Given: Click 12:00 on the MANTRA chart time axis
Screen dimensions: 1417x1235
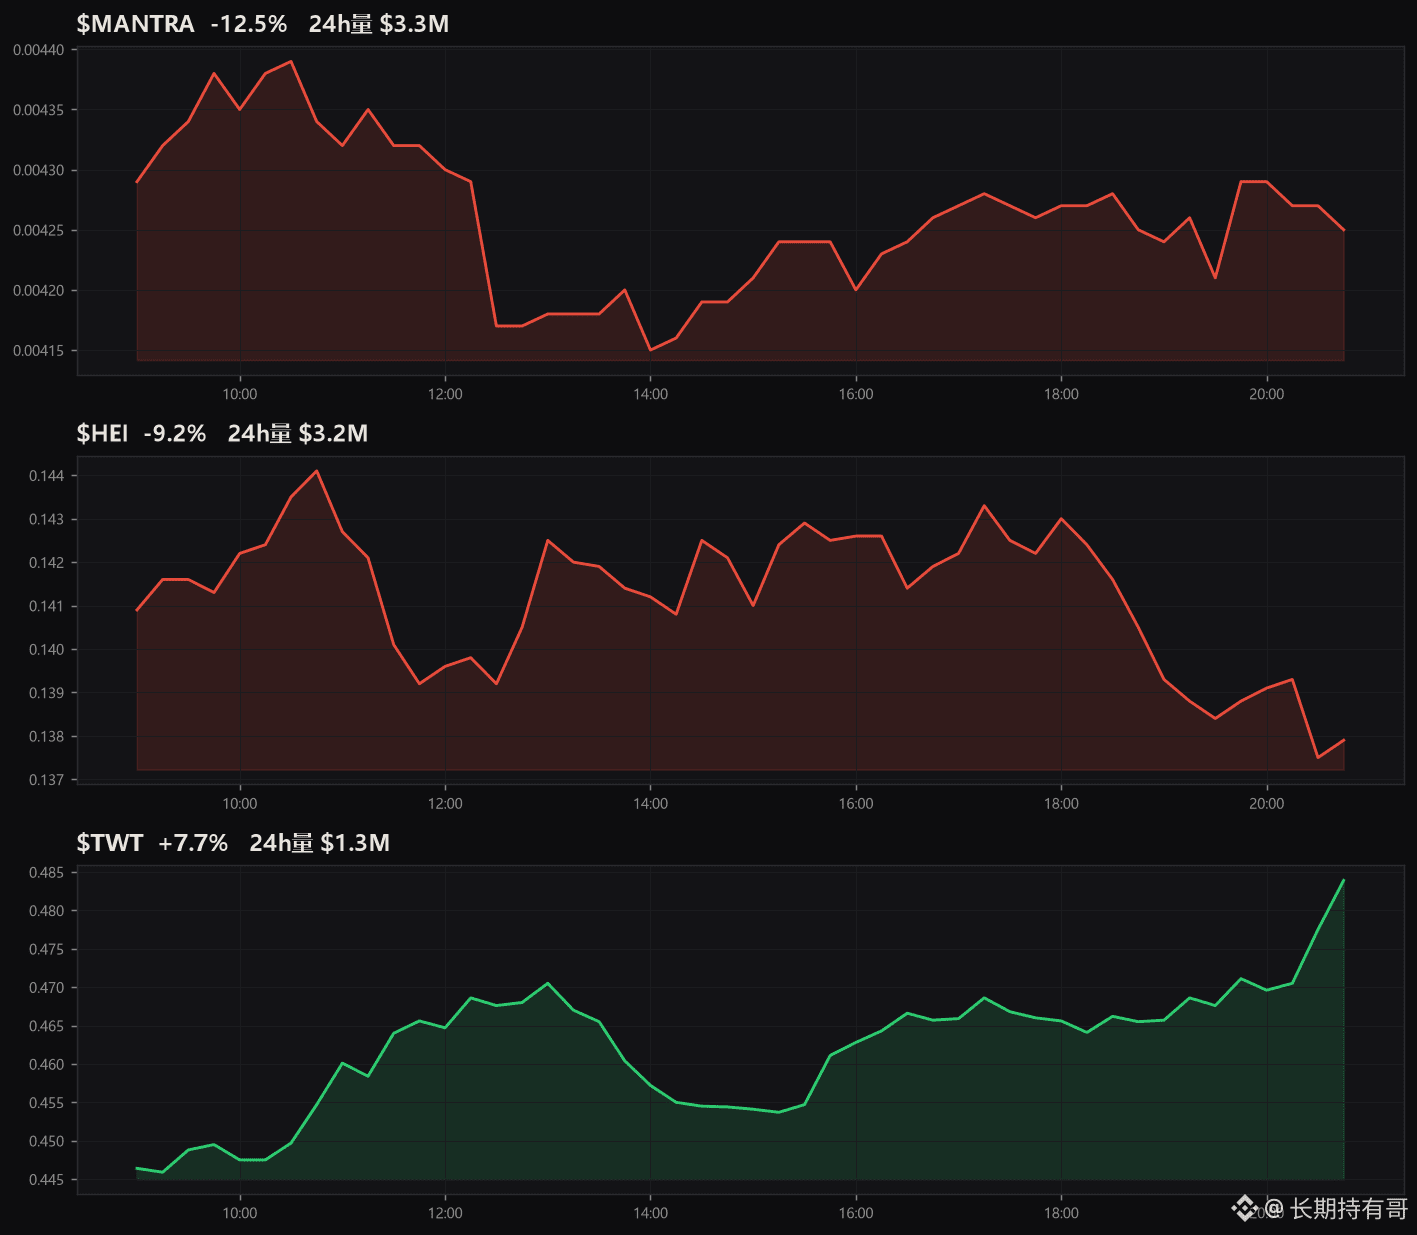Looking at the screenshot, I should [x=445, y=394].
